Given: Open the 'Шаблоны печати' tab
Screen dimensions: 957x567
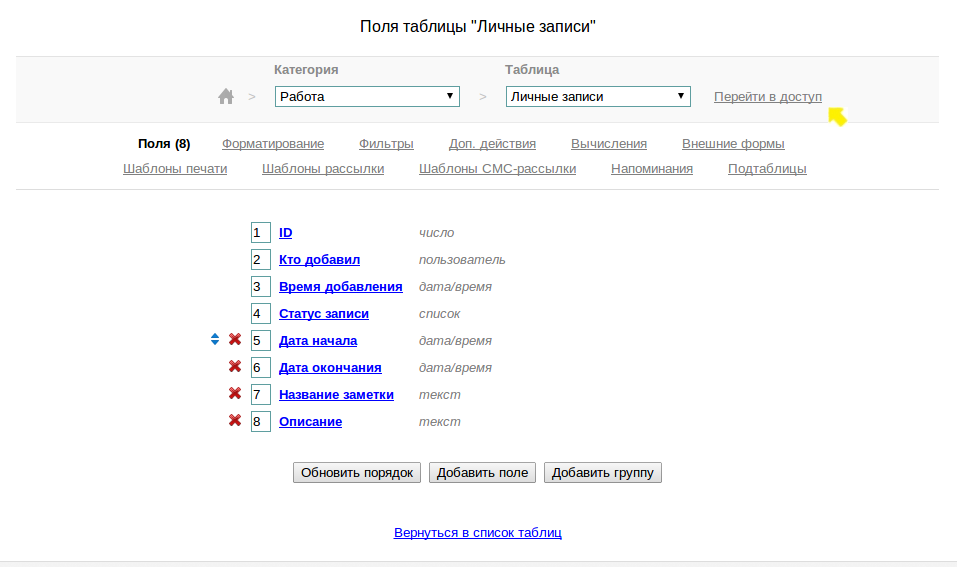Looking at the screenshot, I should click(x=175, y=169).
